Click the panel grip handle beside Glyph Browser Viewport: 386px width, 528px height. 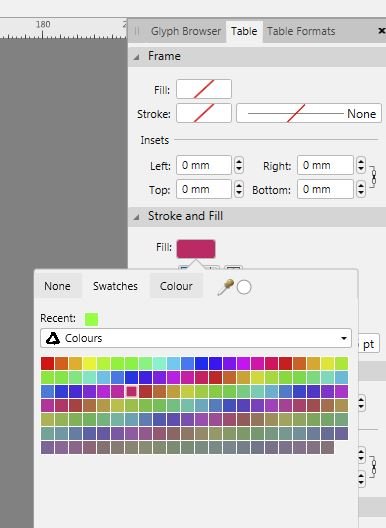coord(137,31)
